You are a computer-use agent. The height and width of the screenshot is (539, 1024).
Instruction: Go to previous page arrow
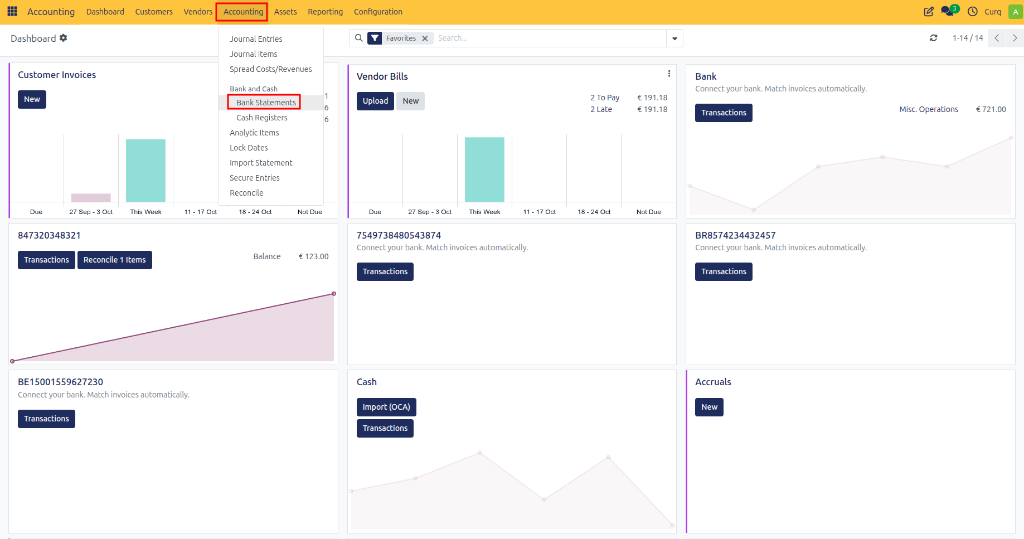coord(997,38)
